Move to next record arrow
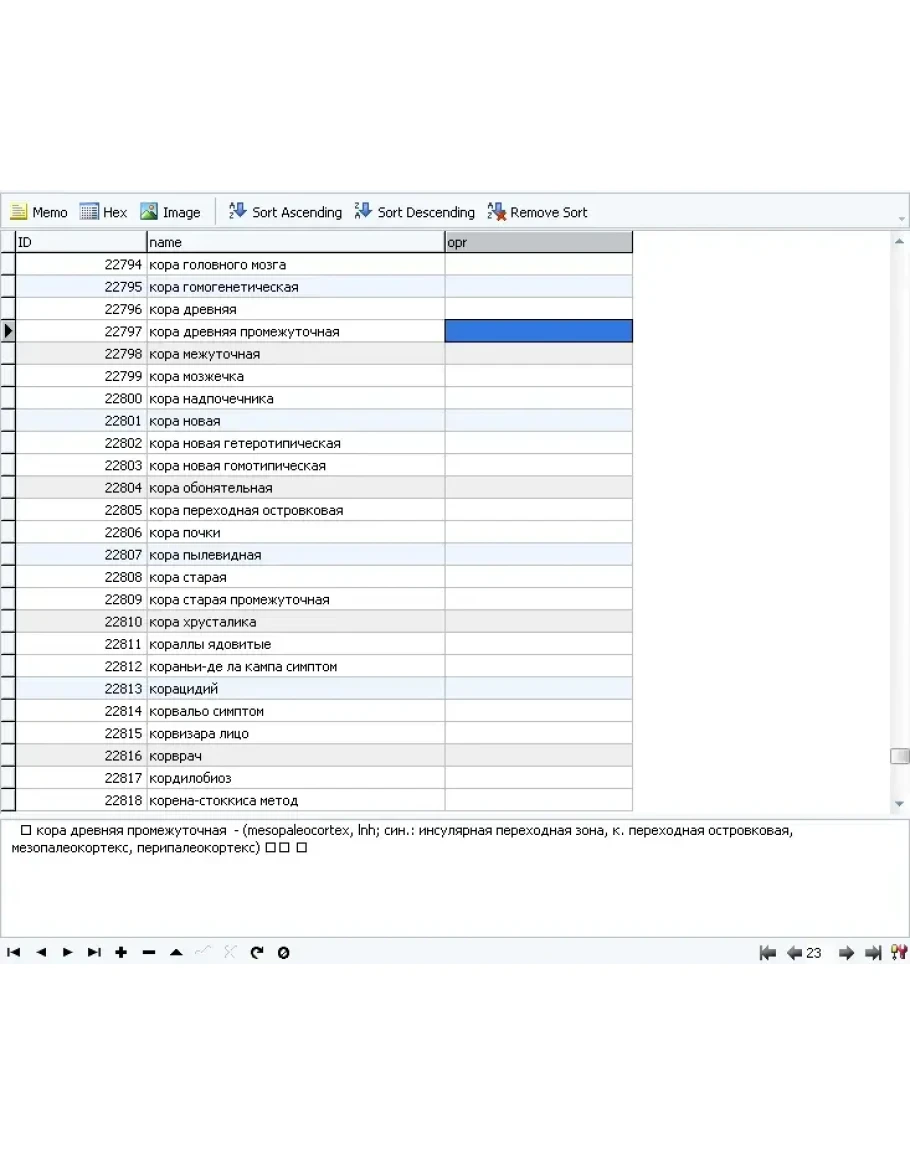910x1155 pixels. click(x=68, y=953)
